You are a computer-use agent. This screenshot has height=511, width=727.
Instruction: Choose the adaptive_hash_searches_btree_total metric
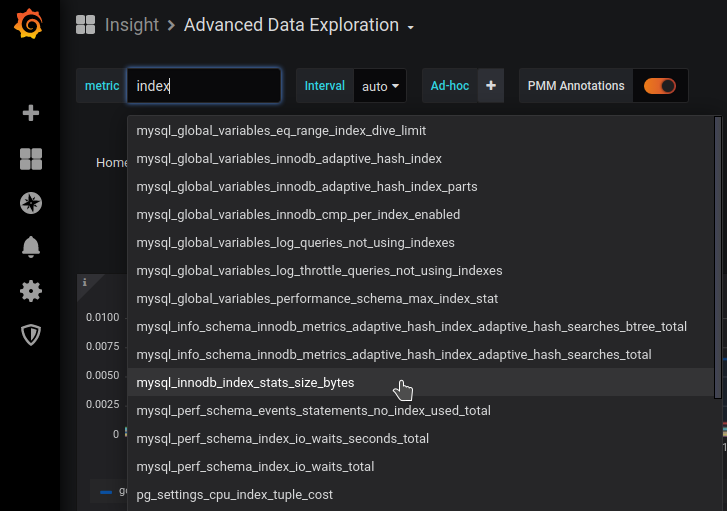pyautogui.click(x=421, y=326)
